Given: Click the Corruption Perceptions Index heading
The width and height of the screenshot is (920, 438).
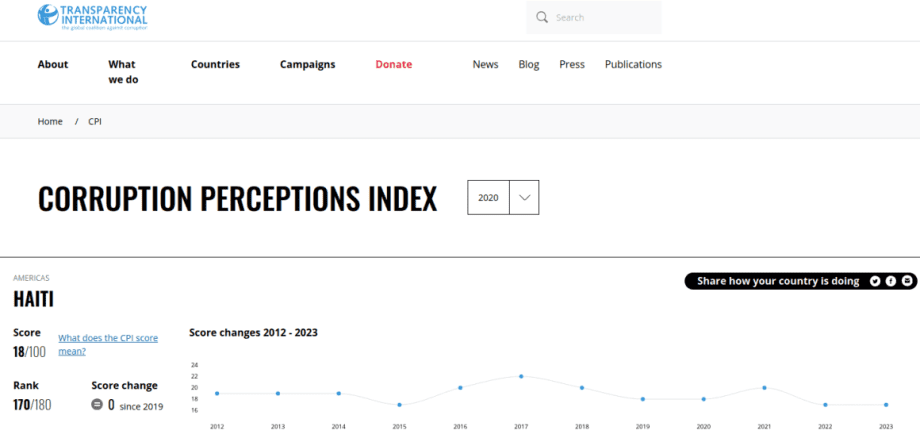Looking at the screenshot, I should click(238, 199).
